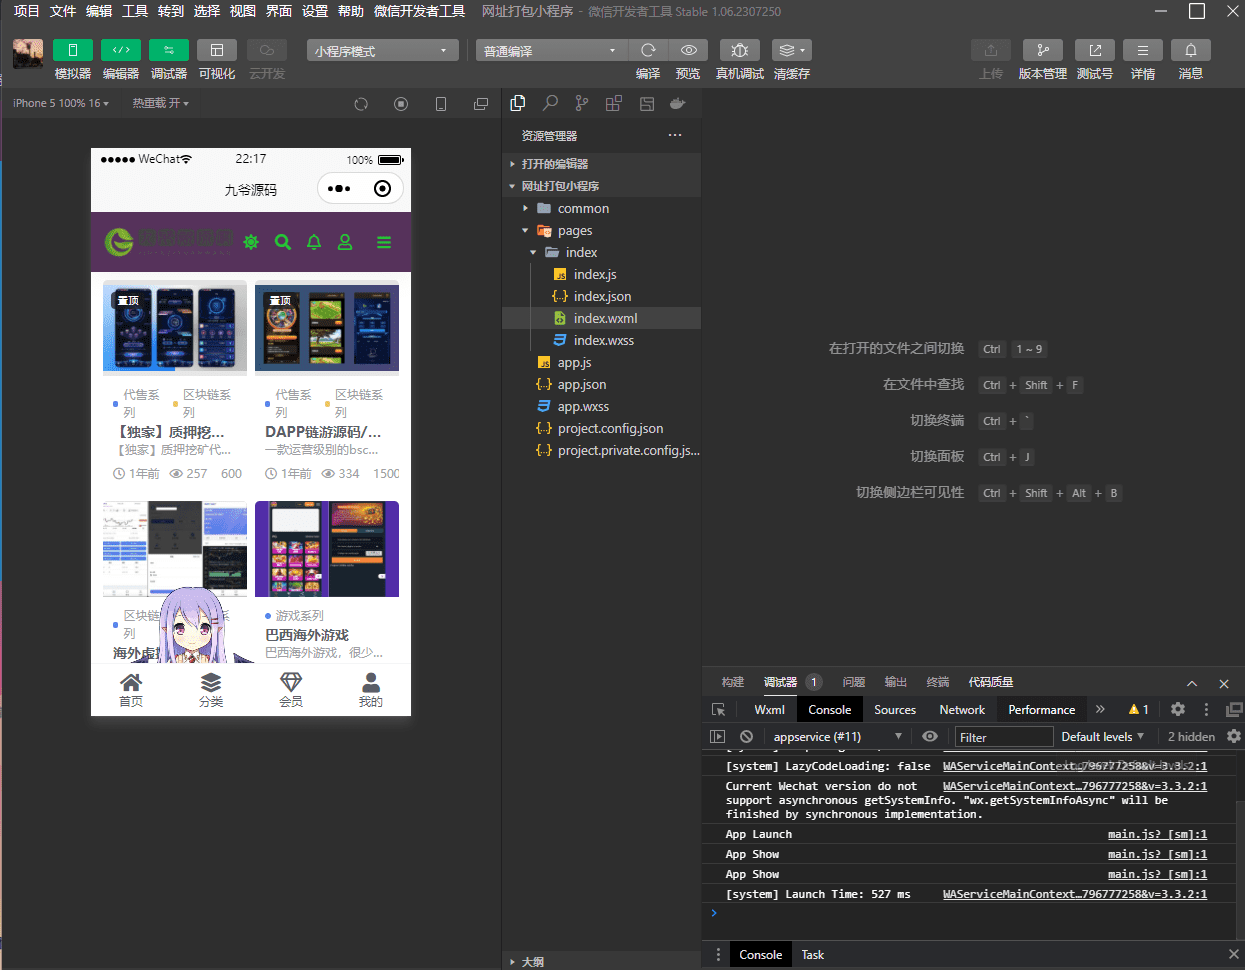The image size is (1245, 970).
Task: Open the 小程序模式 mode dropdown
Action: [382, 51]
